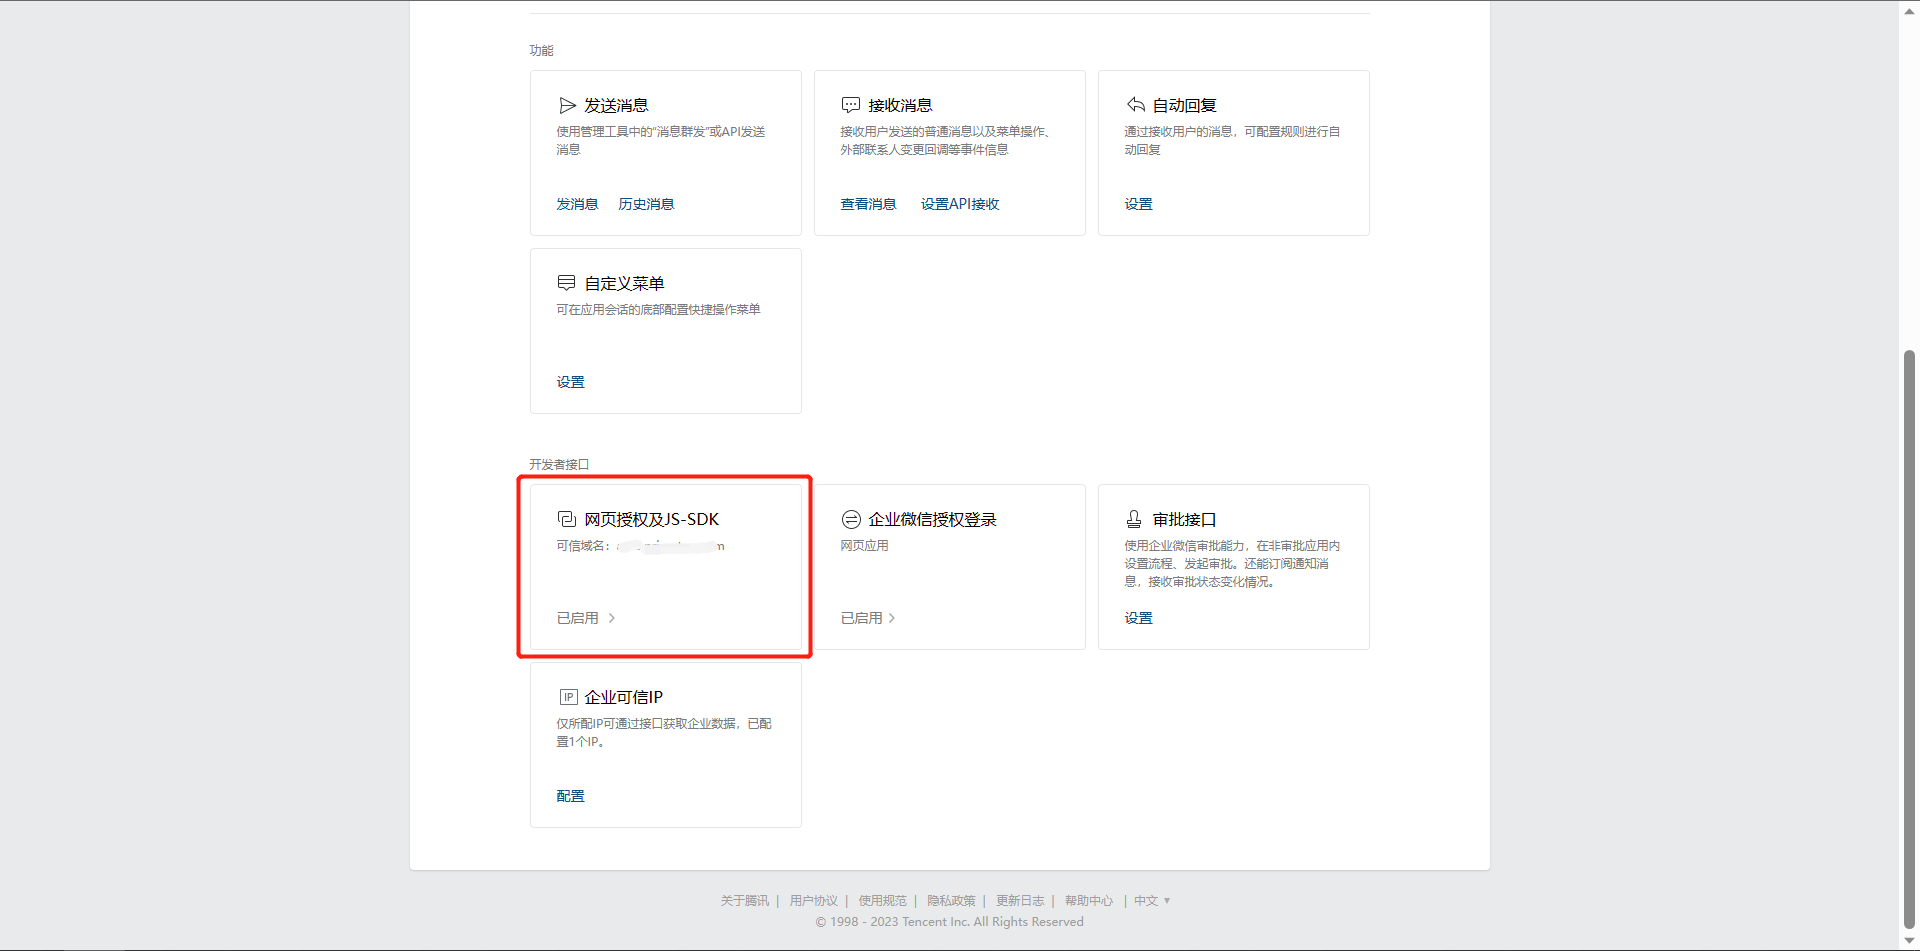
Task: Click the 发送消息 paper plane icon
Action: [567, 105]
